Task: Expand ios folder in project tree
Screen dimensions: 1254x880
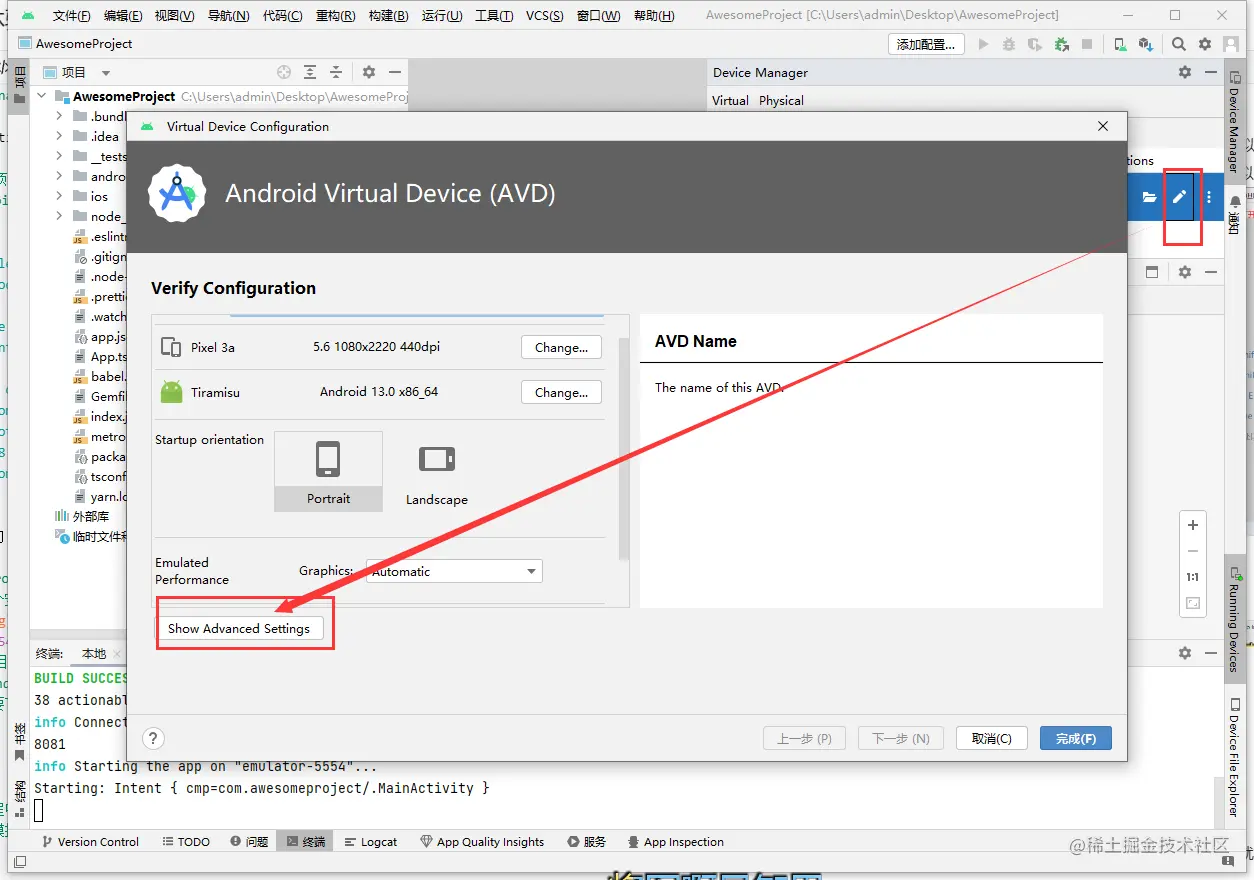Action: click(60, 196)
